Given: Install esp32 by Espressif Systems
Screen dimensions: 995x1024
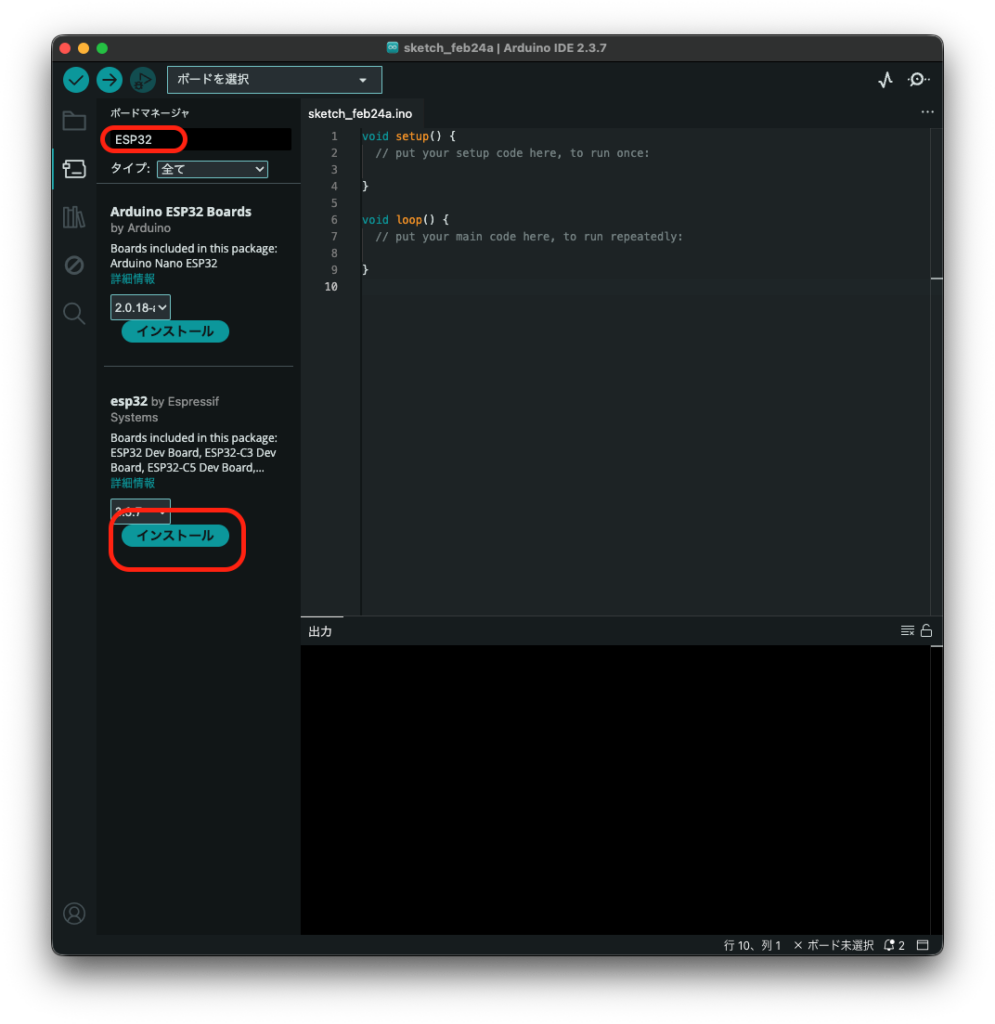Looking at the screenshot, I should coord(175,536).
